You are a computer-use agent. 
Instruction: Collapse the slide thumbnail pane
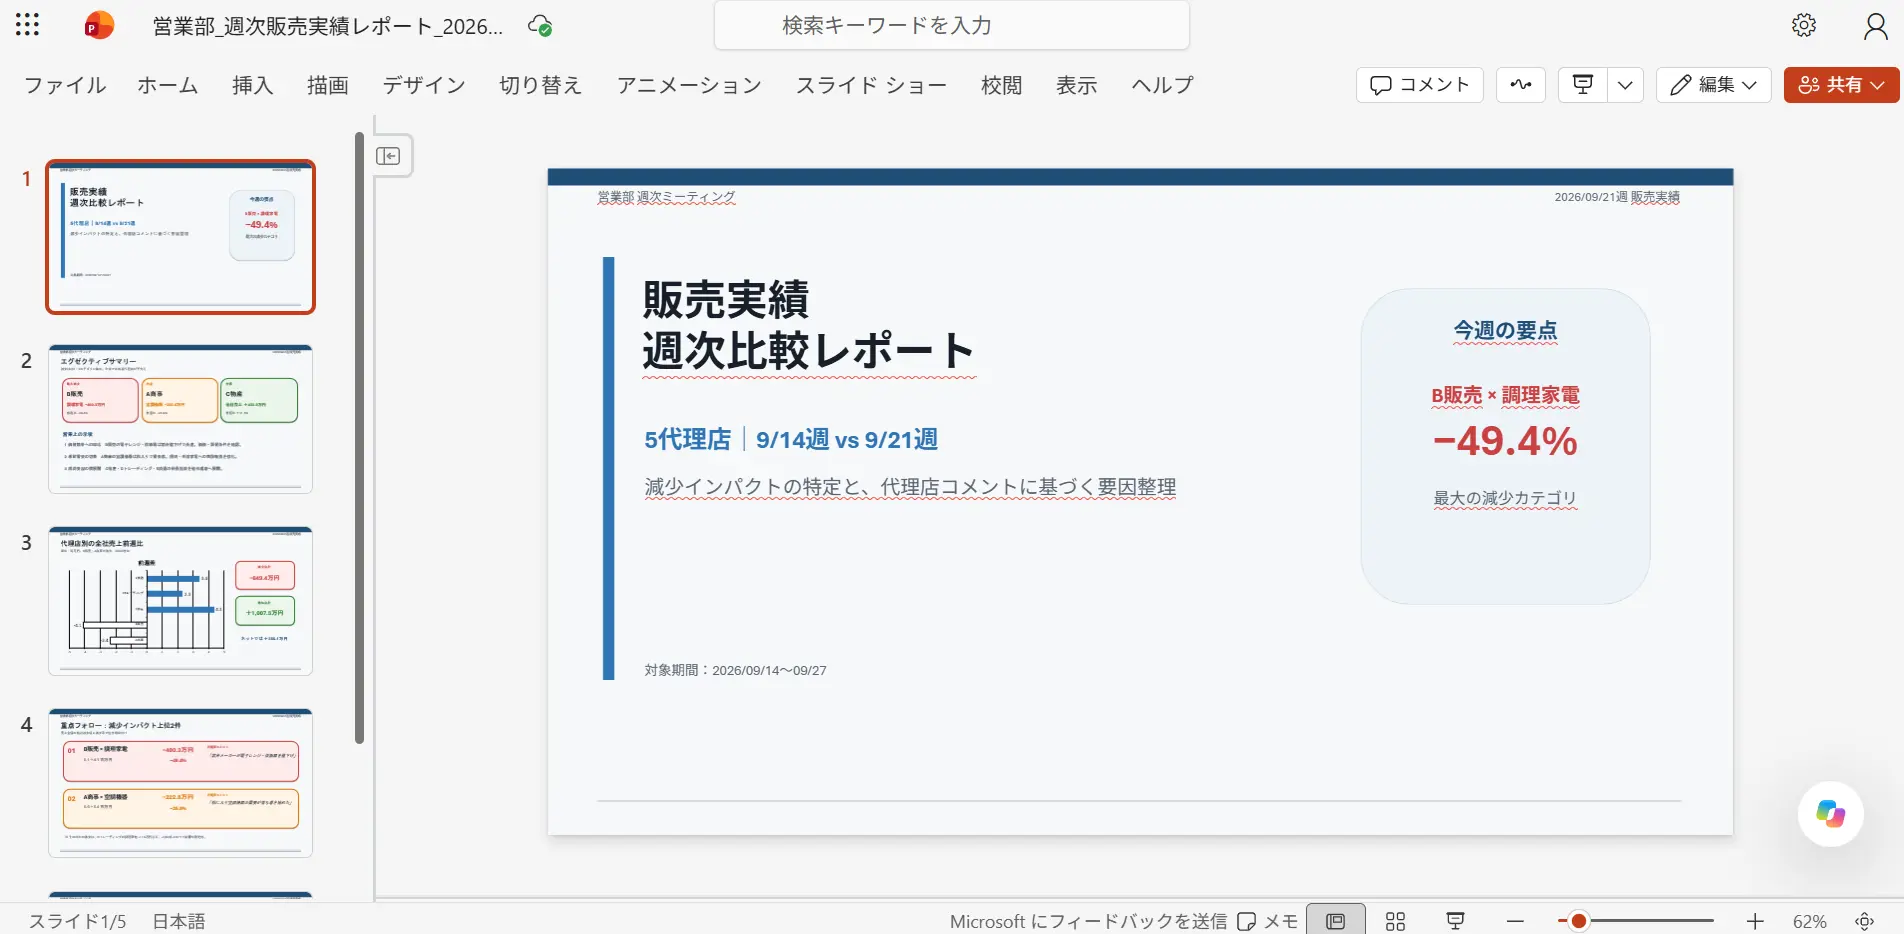388,156
